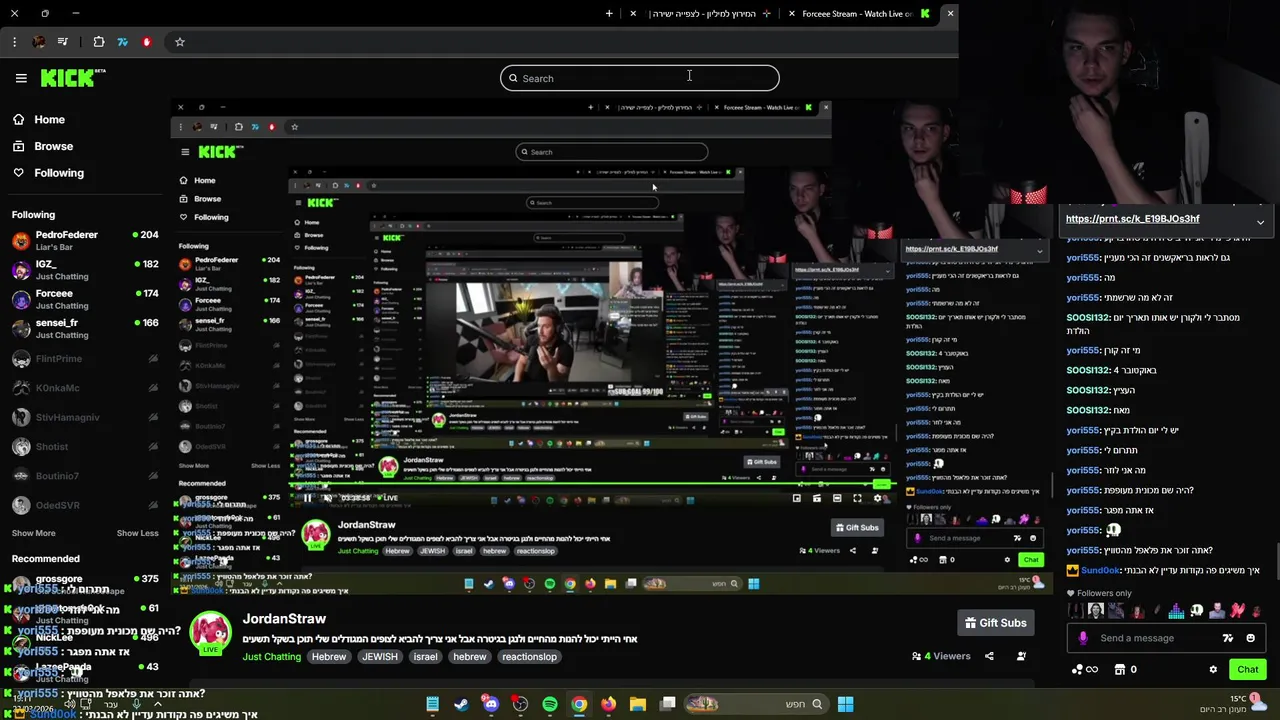Pause the stream in the video player
The width and height of the screenshot is (1280, 720).
point(307,498)
